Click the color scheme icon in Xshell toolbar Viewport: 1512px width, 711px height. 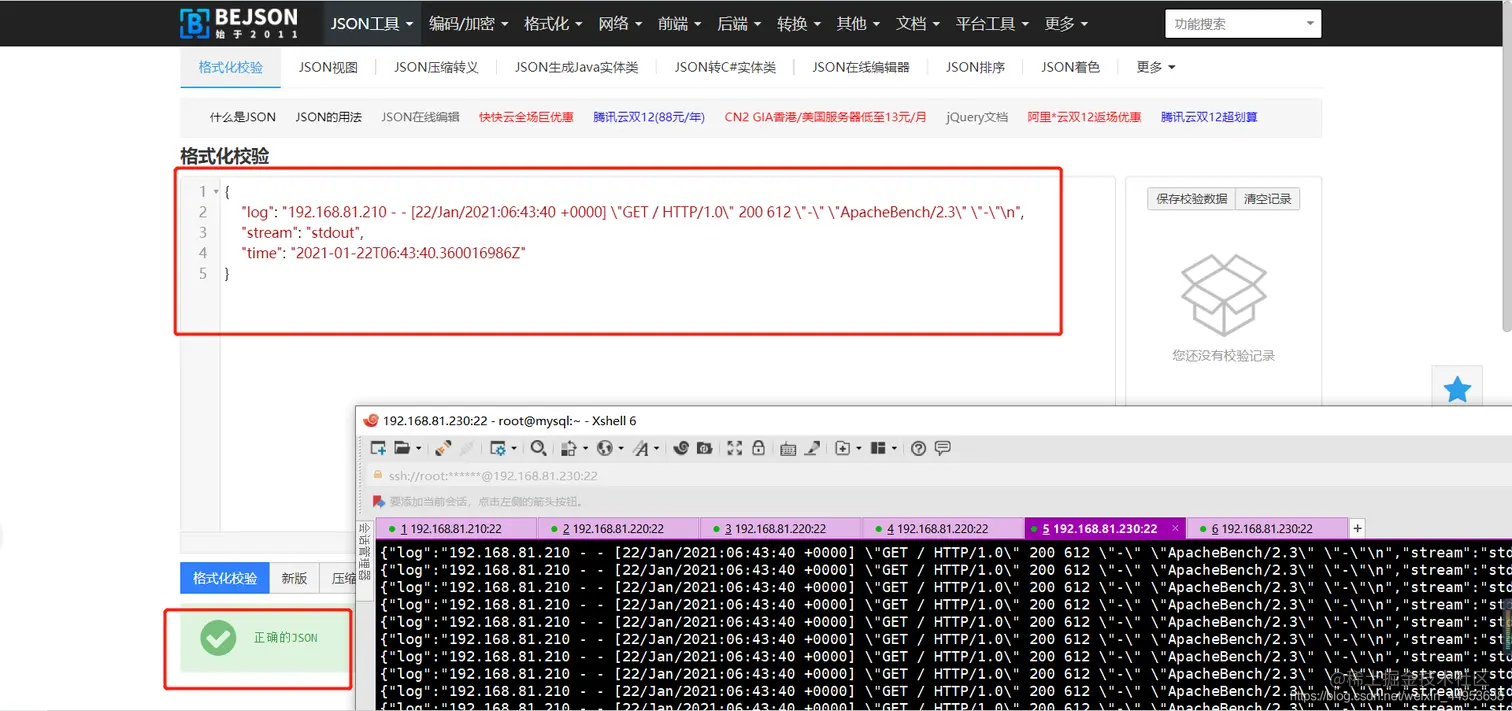569,448
